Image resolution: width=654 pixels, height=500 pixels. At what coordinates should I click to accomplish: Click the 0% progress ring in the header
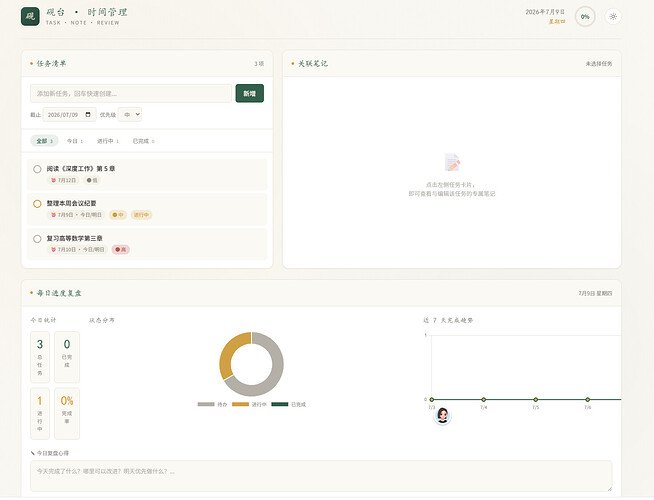pyautogui.click(x=585, y=17)
